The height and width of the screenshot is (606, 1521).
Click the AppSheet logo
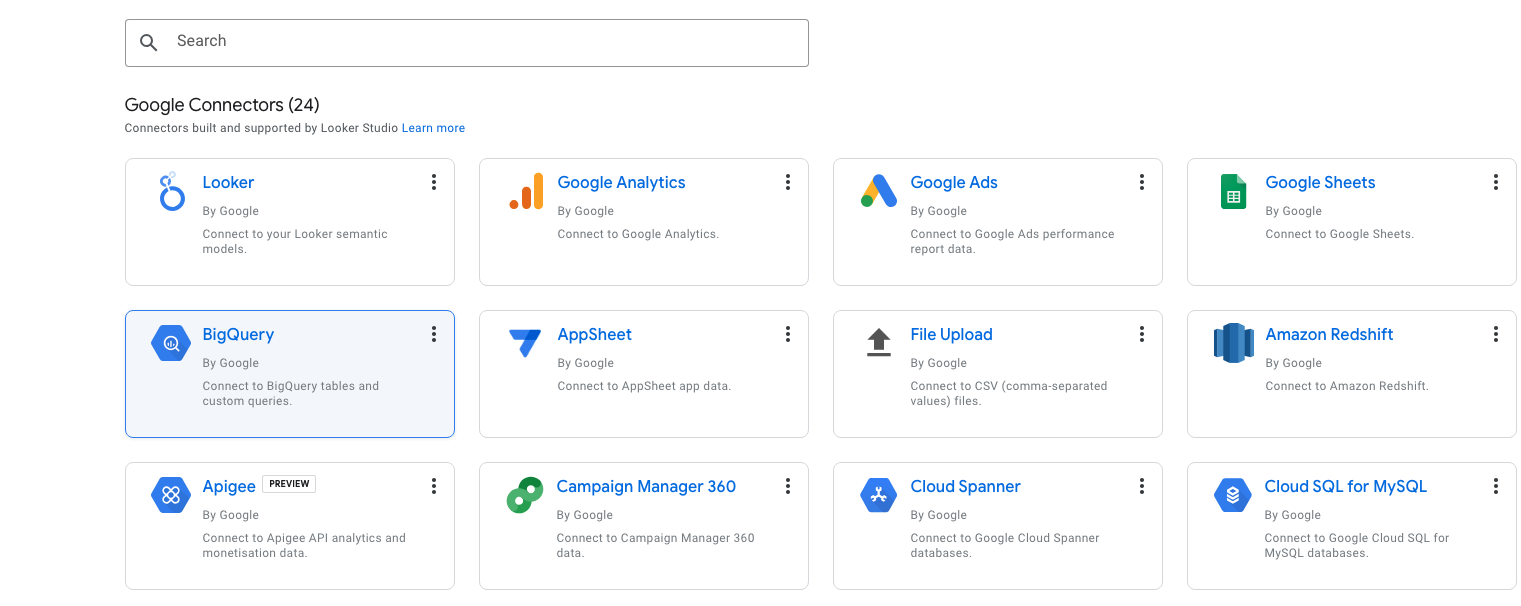525,343
